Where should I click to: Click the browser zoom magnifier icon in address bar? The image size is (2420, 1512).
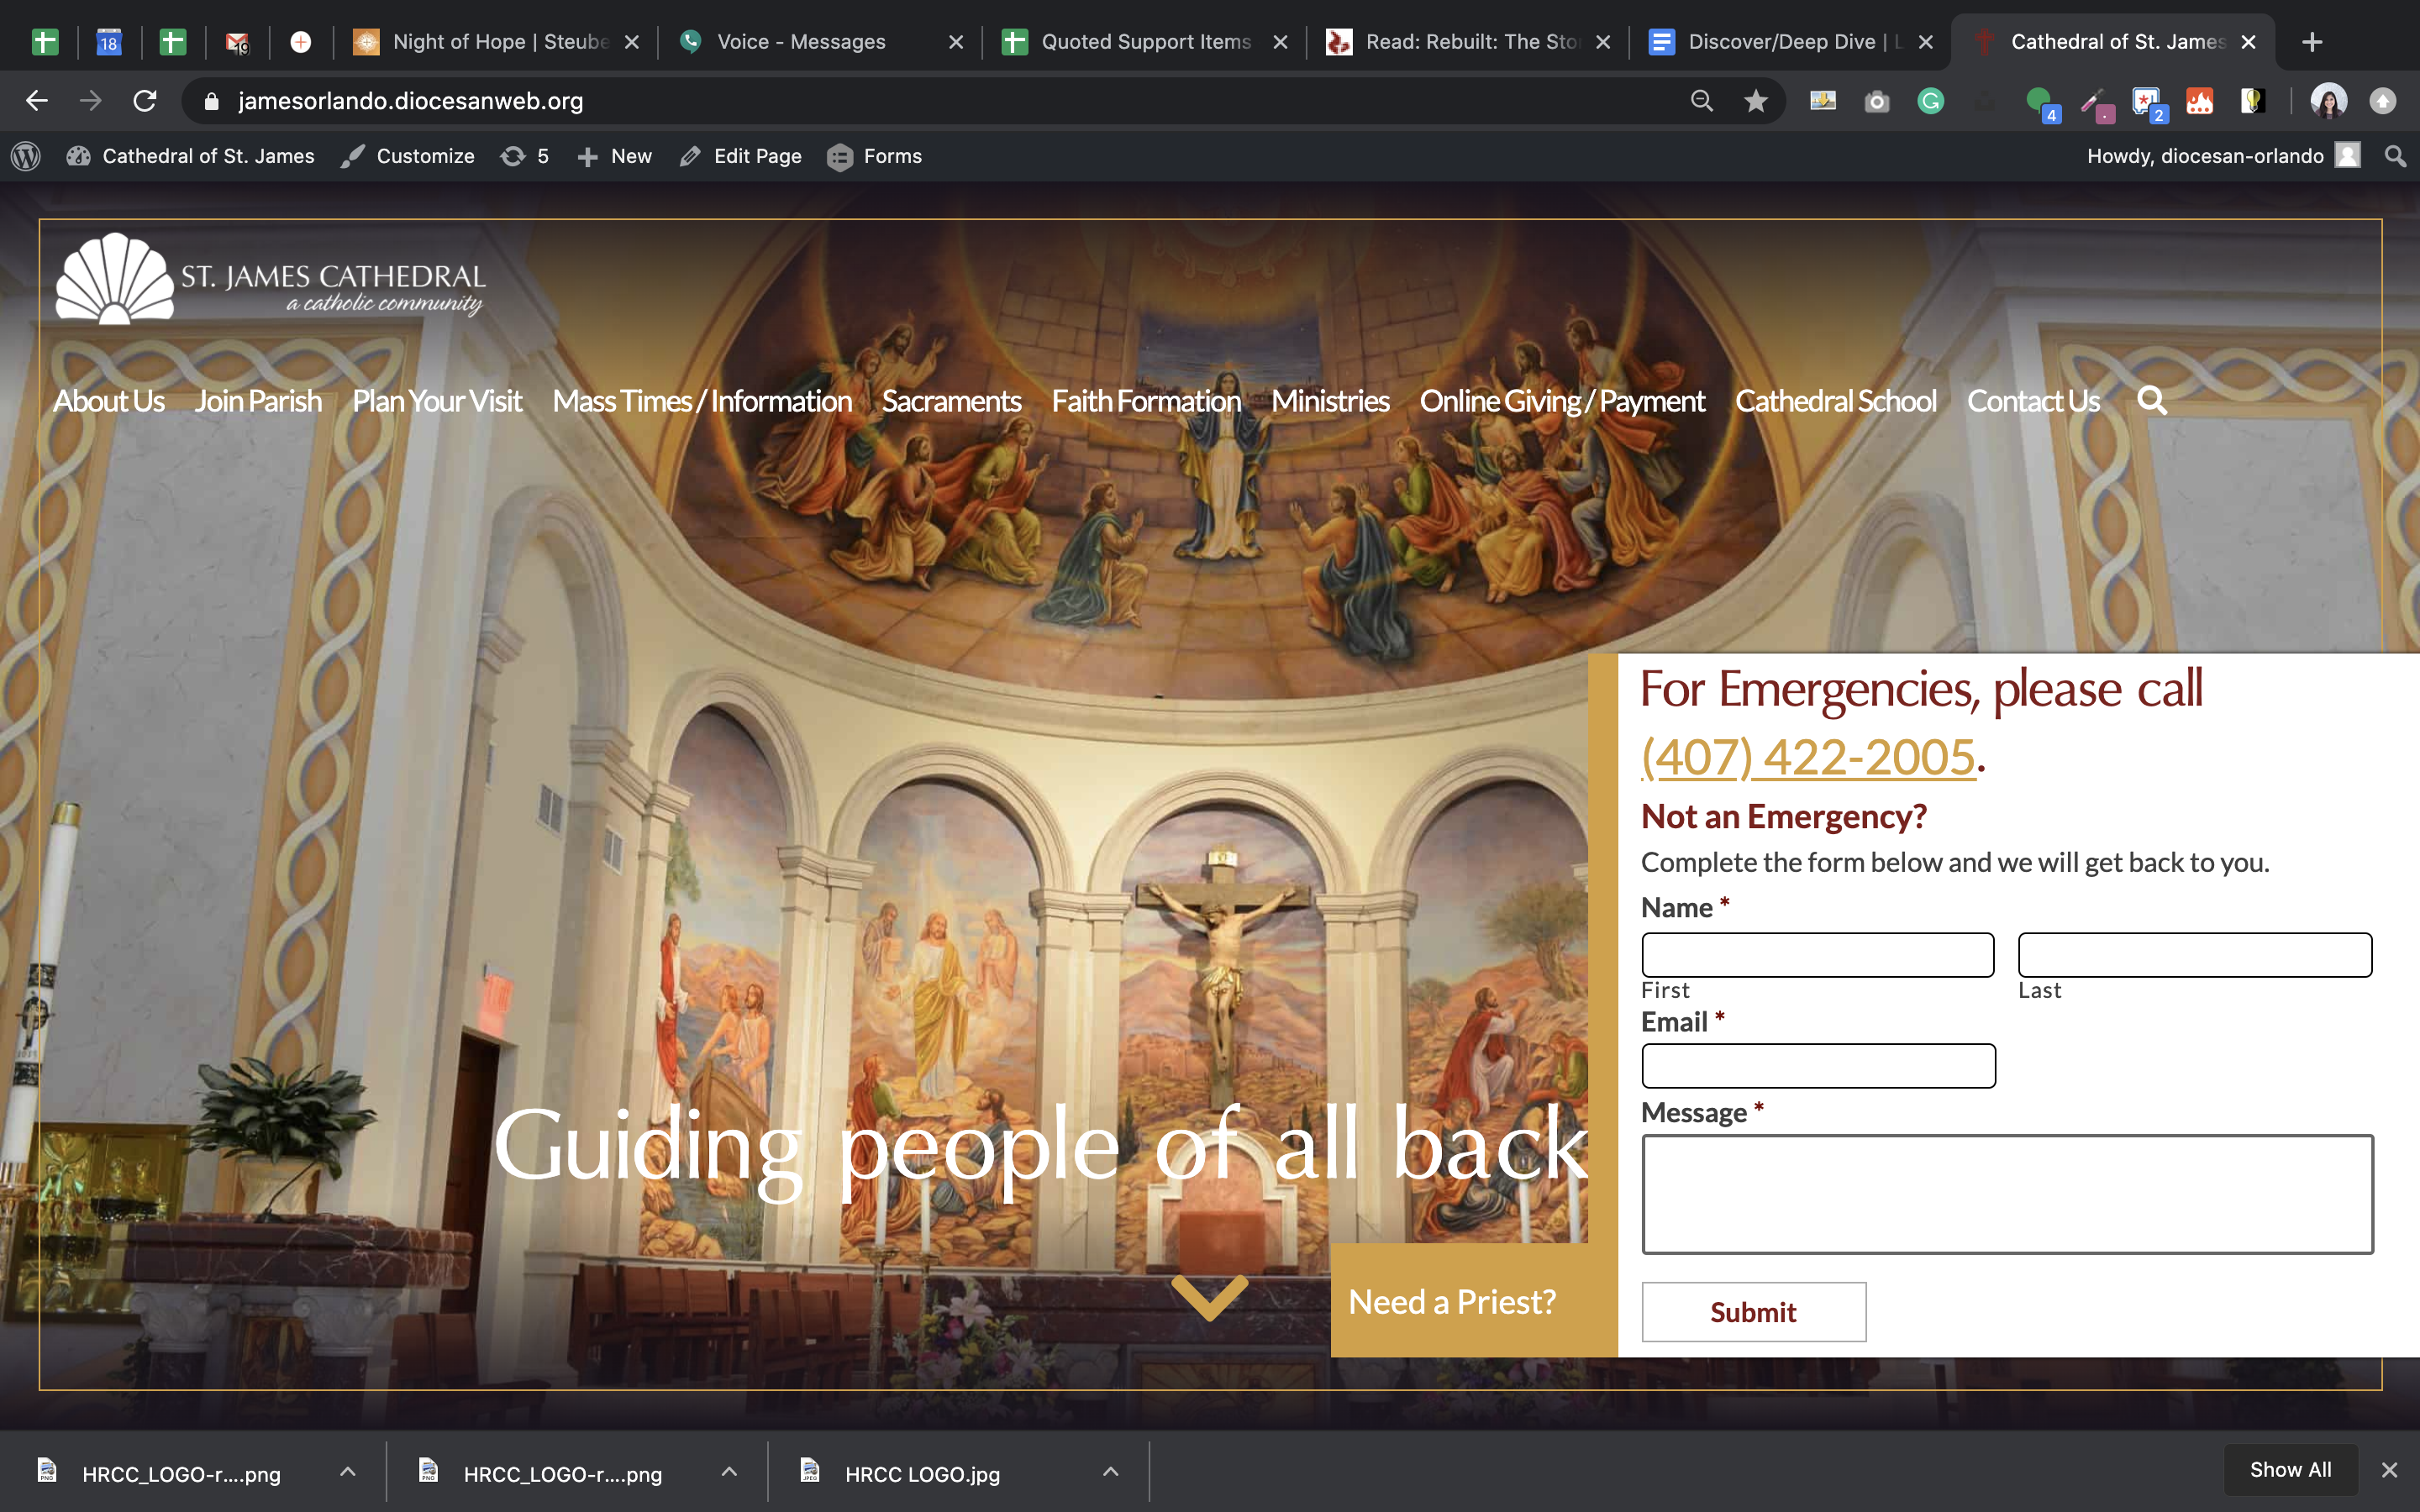click(x=1701, y=101)
